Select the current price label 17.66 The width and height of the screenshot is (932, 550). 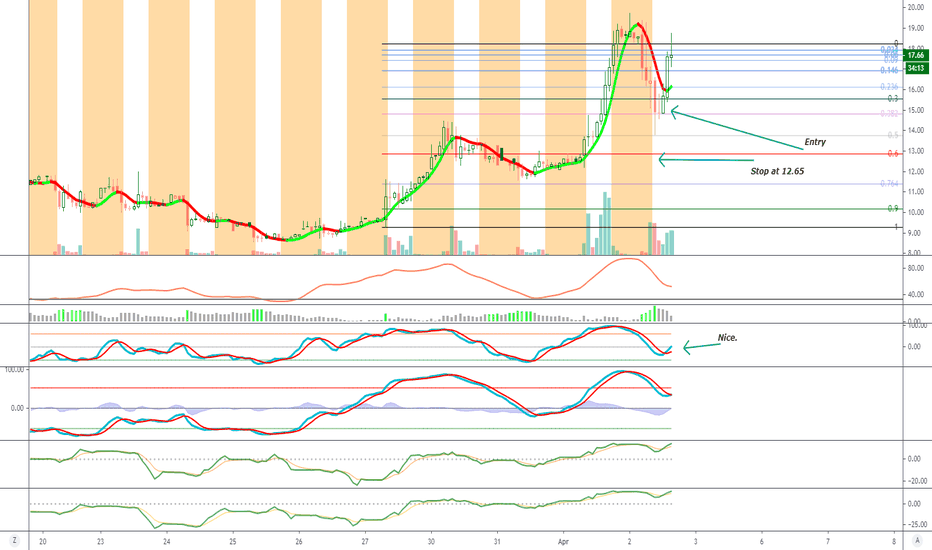pos(916,55)
